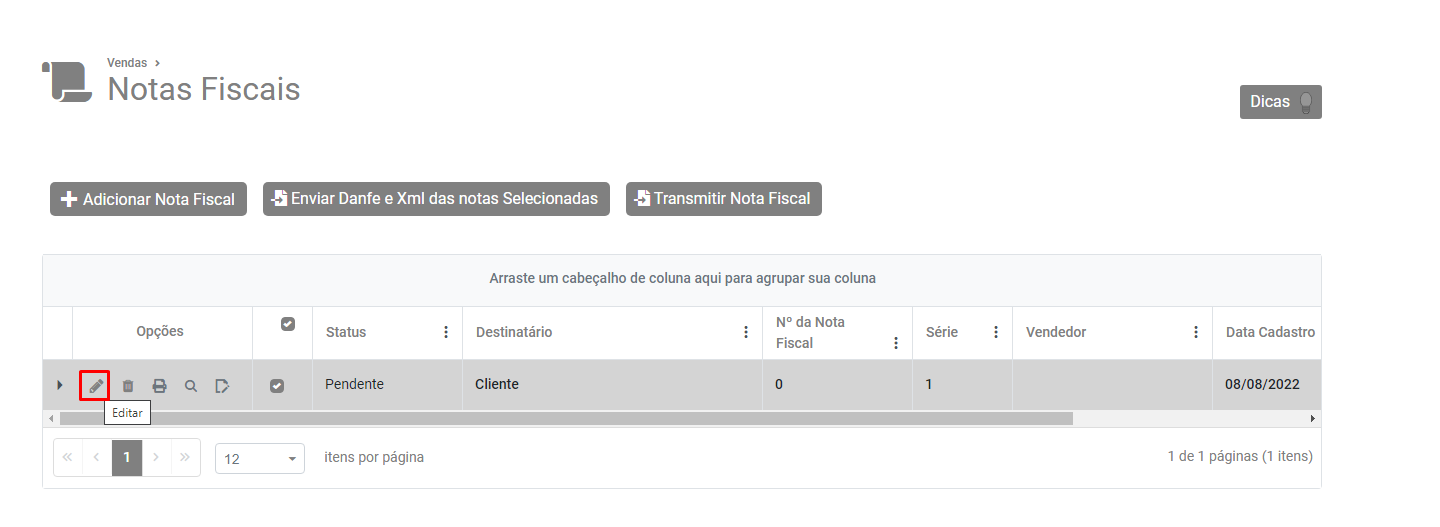Click Transmitir Nota Fiscal button
The height and width of the screenshot is (527, 1440).
point(723,198)
